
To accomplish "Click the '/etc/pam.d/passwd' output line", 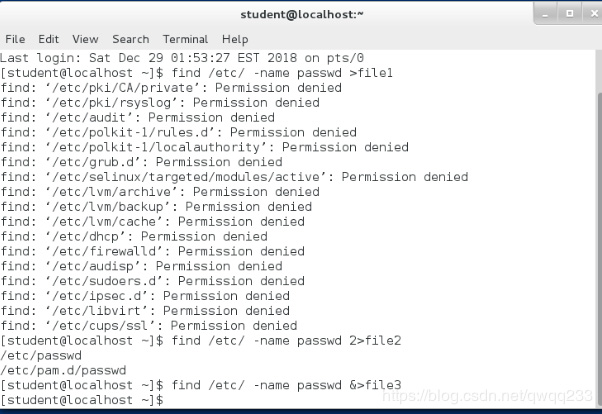I will (64, 370).
